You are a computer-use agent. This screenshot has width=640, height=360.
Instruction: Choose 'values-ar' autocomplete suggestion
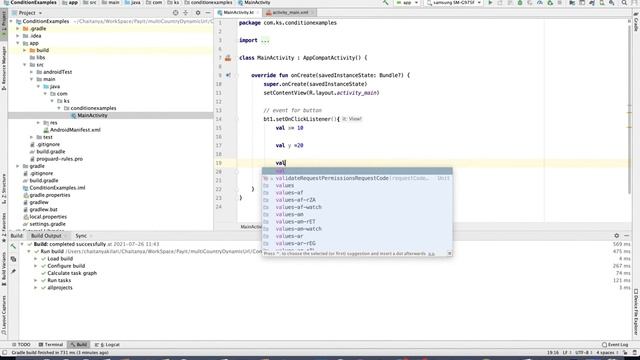point(357,236)
